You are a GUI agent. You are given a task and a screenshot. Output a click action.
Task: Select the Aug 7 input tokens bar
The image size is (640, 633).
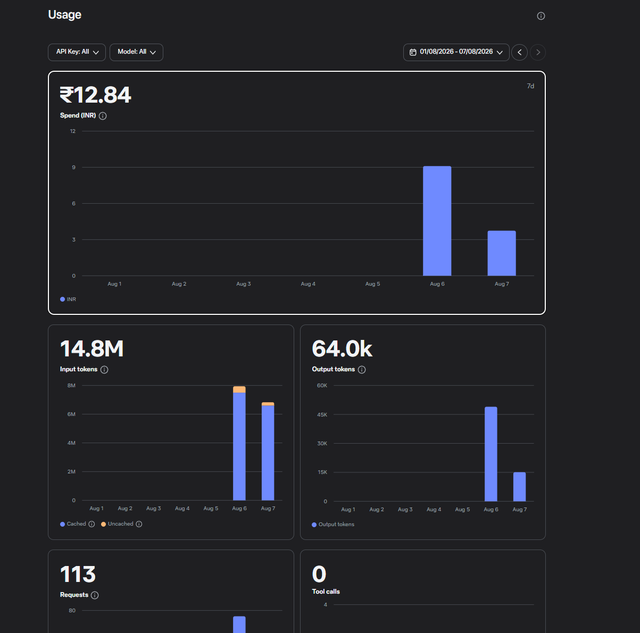tap(268, 451)
